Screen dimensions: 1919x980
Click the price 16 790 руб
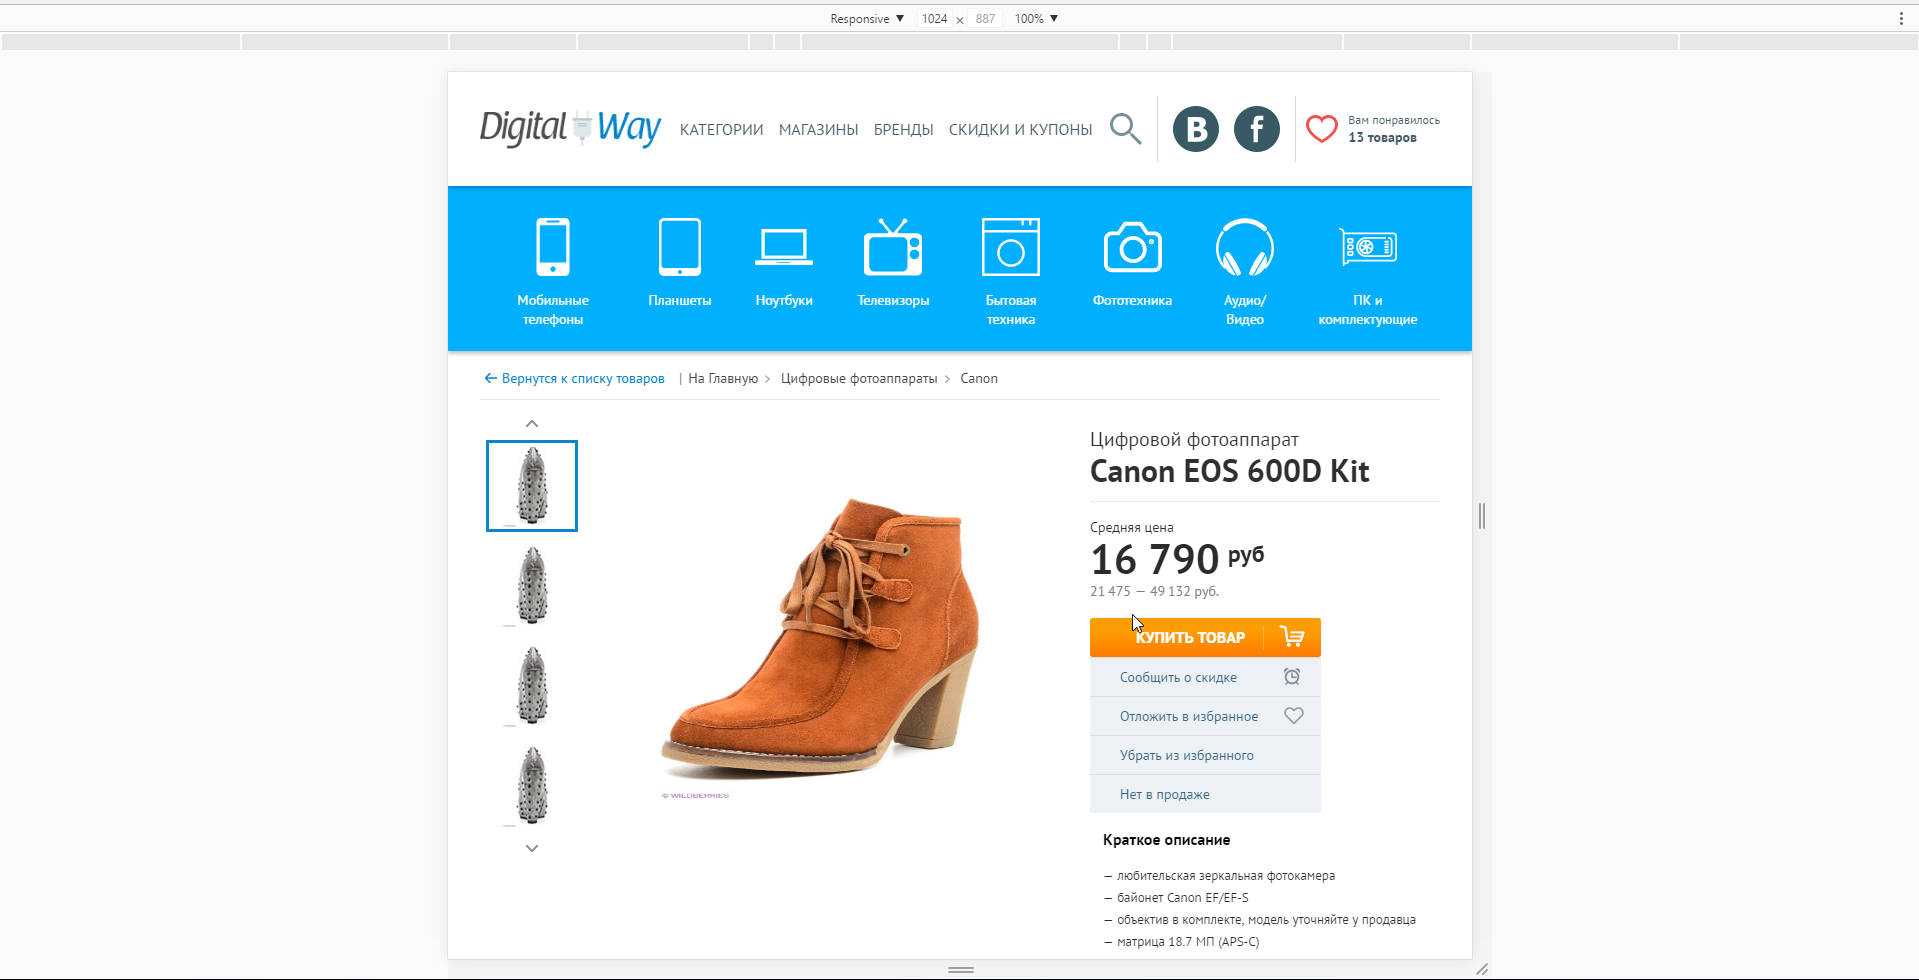tap(1177, 559)
